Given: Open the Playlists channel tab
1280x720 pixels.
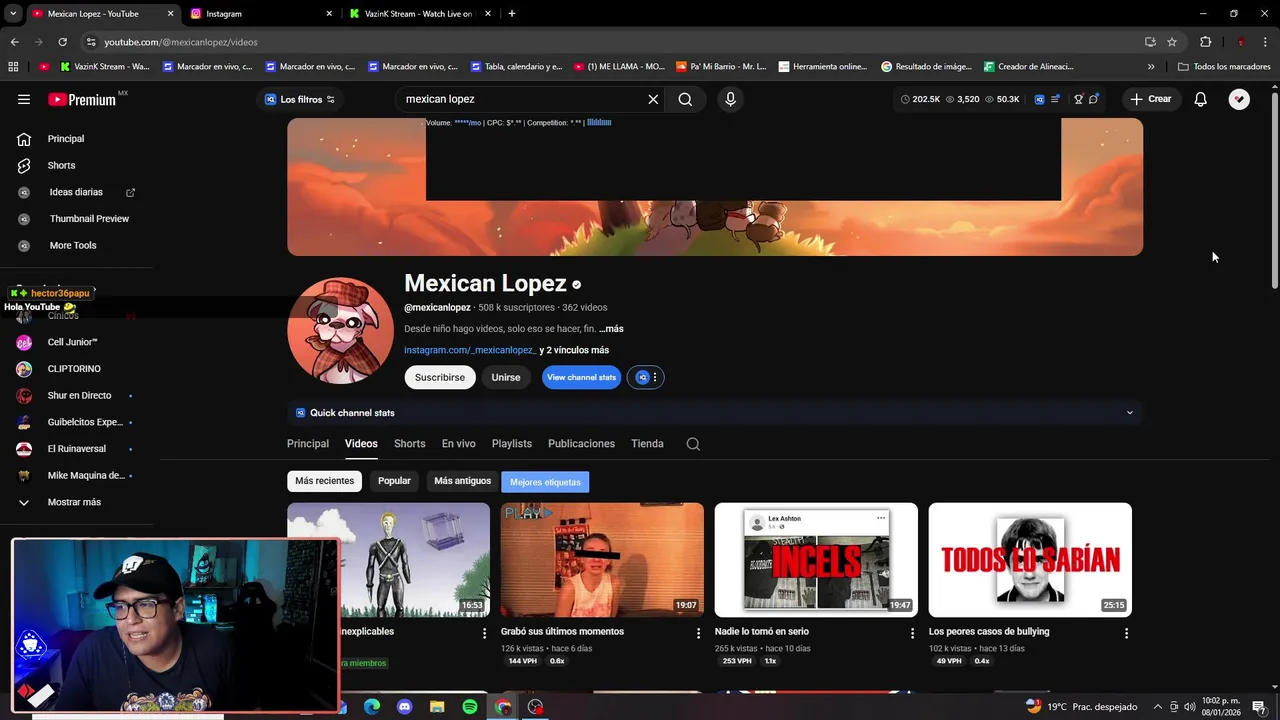Looking at the screenshot, I should point(512,444).
